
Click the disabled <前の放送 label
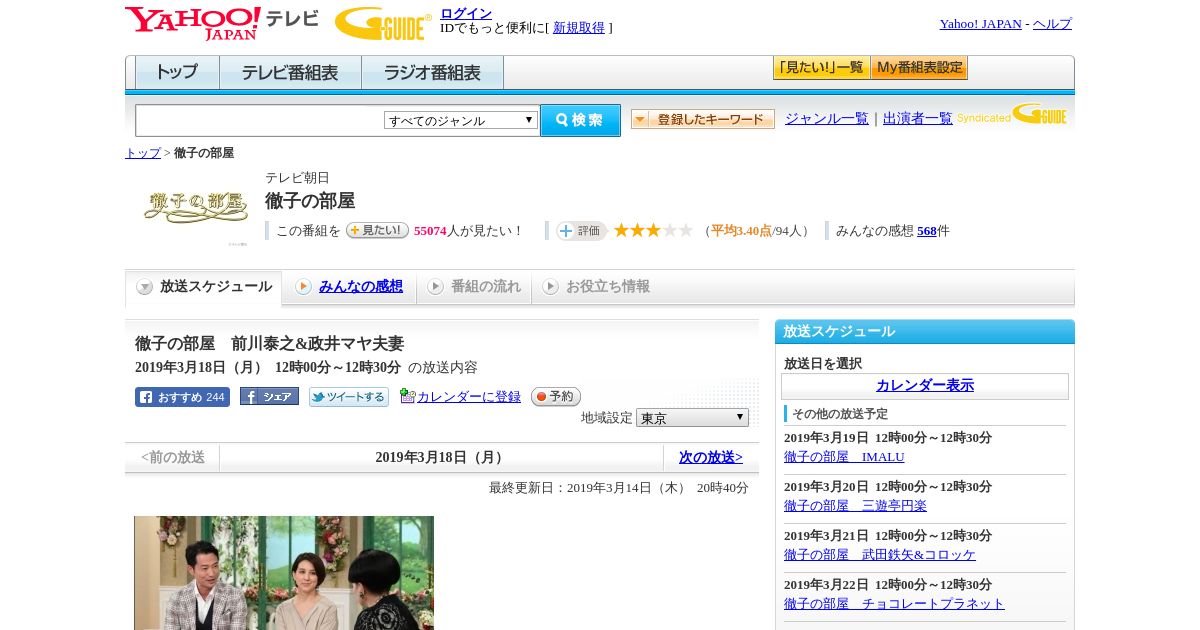(173, 458)
